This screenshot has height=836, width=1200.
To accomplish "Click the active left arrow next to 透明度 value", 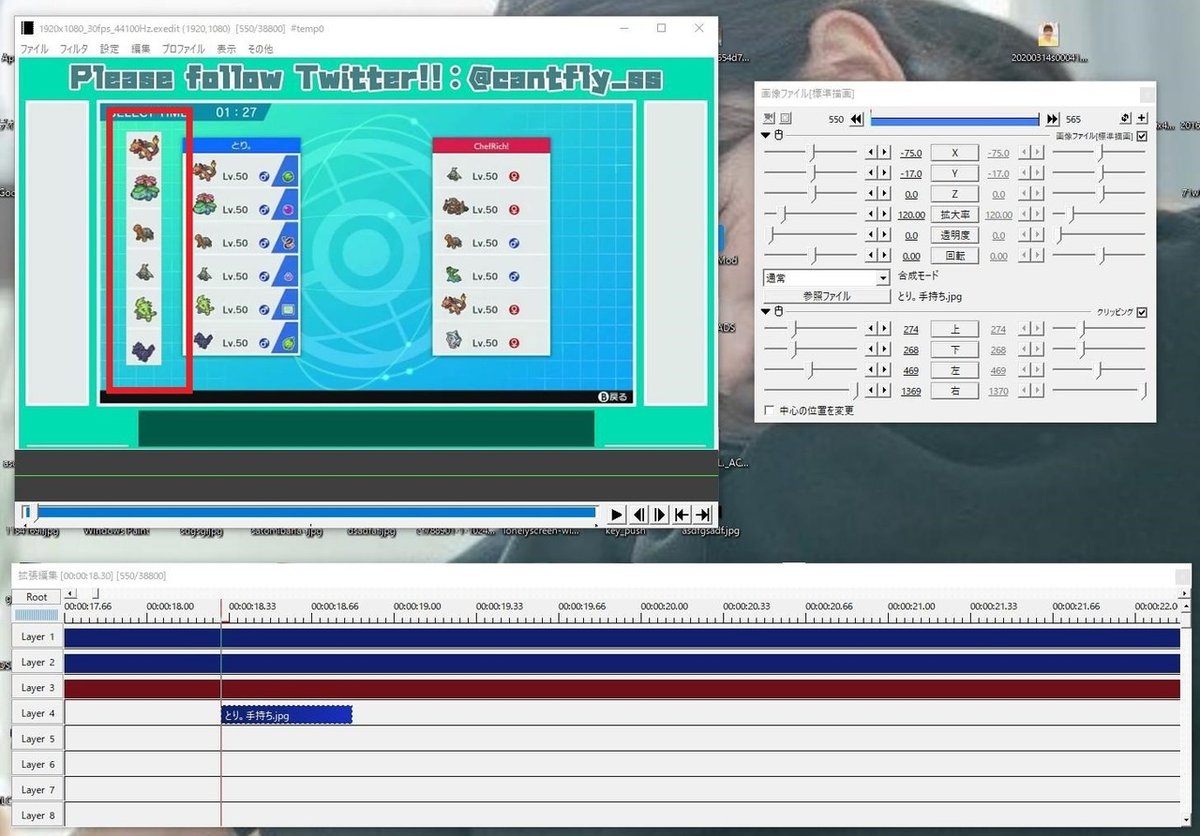I will point(871,236).
